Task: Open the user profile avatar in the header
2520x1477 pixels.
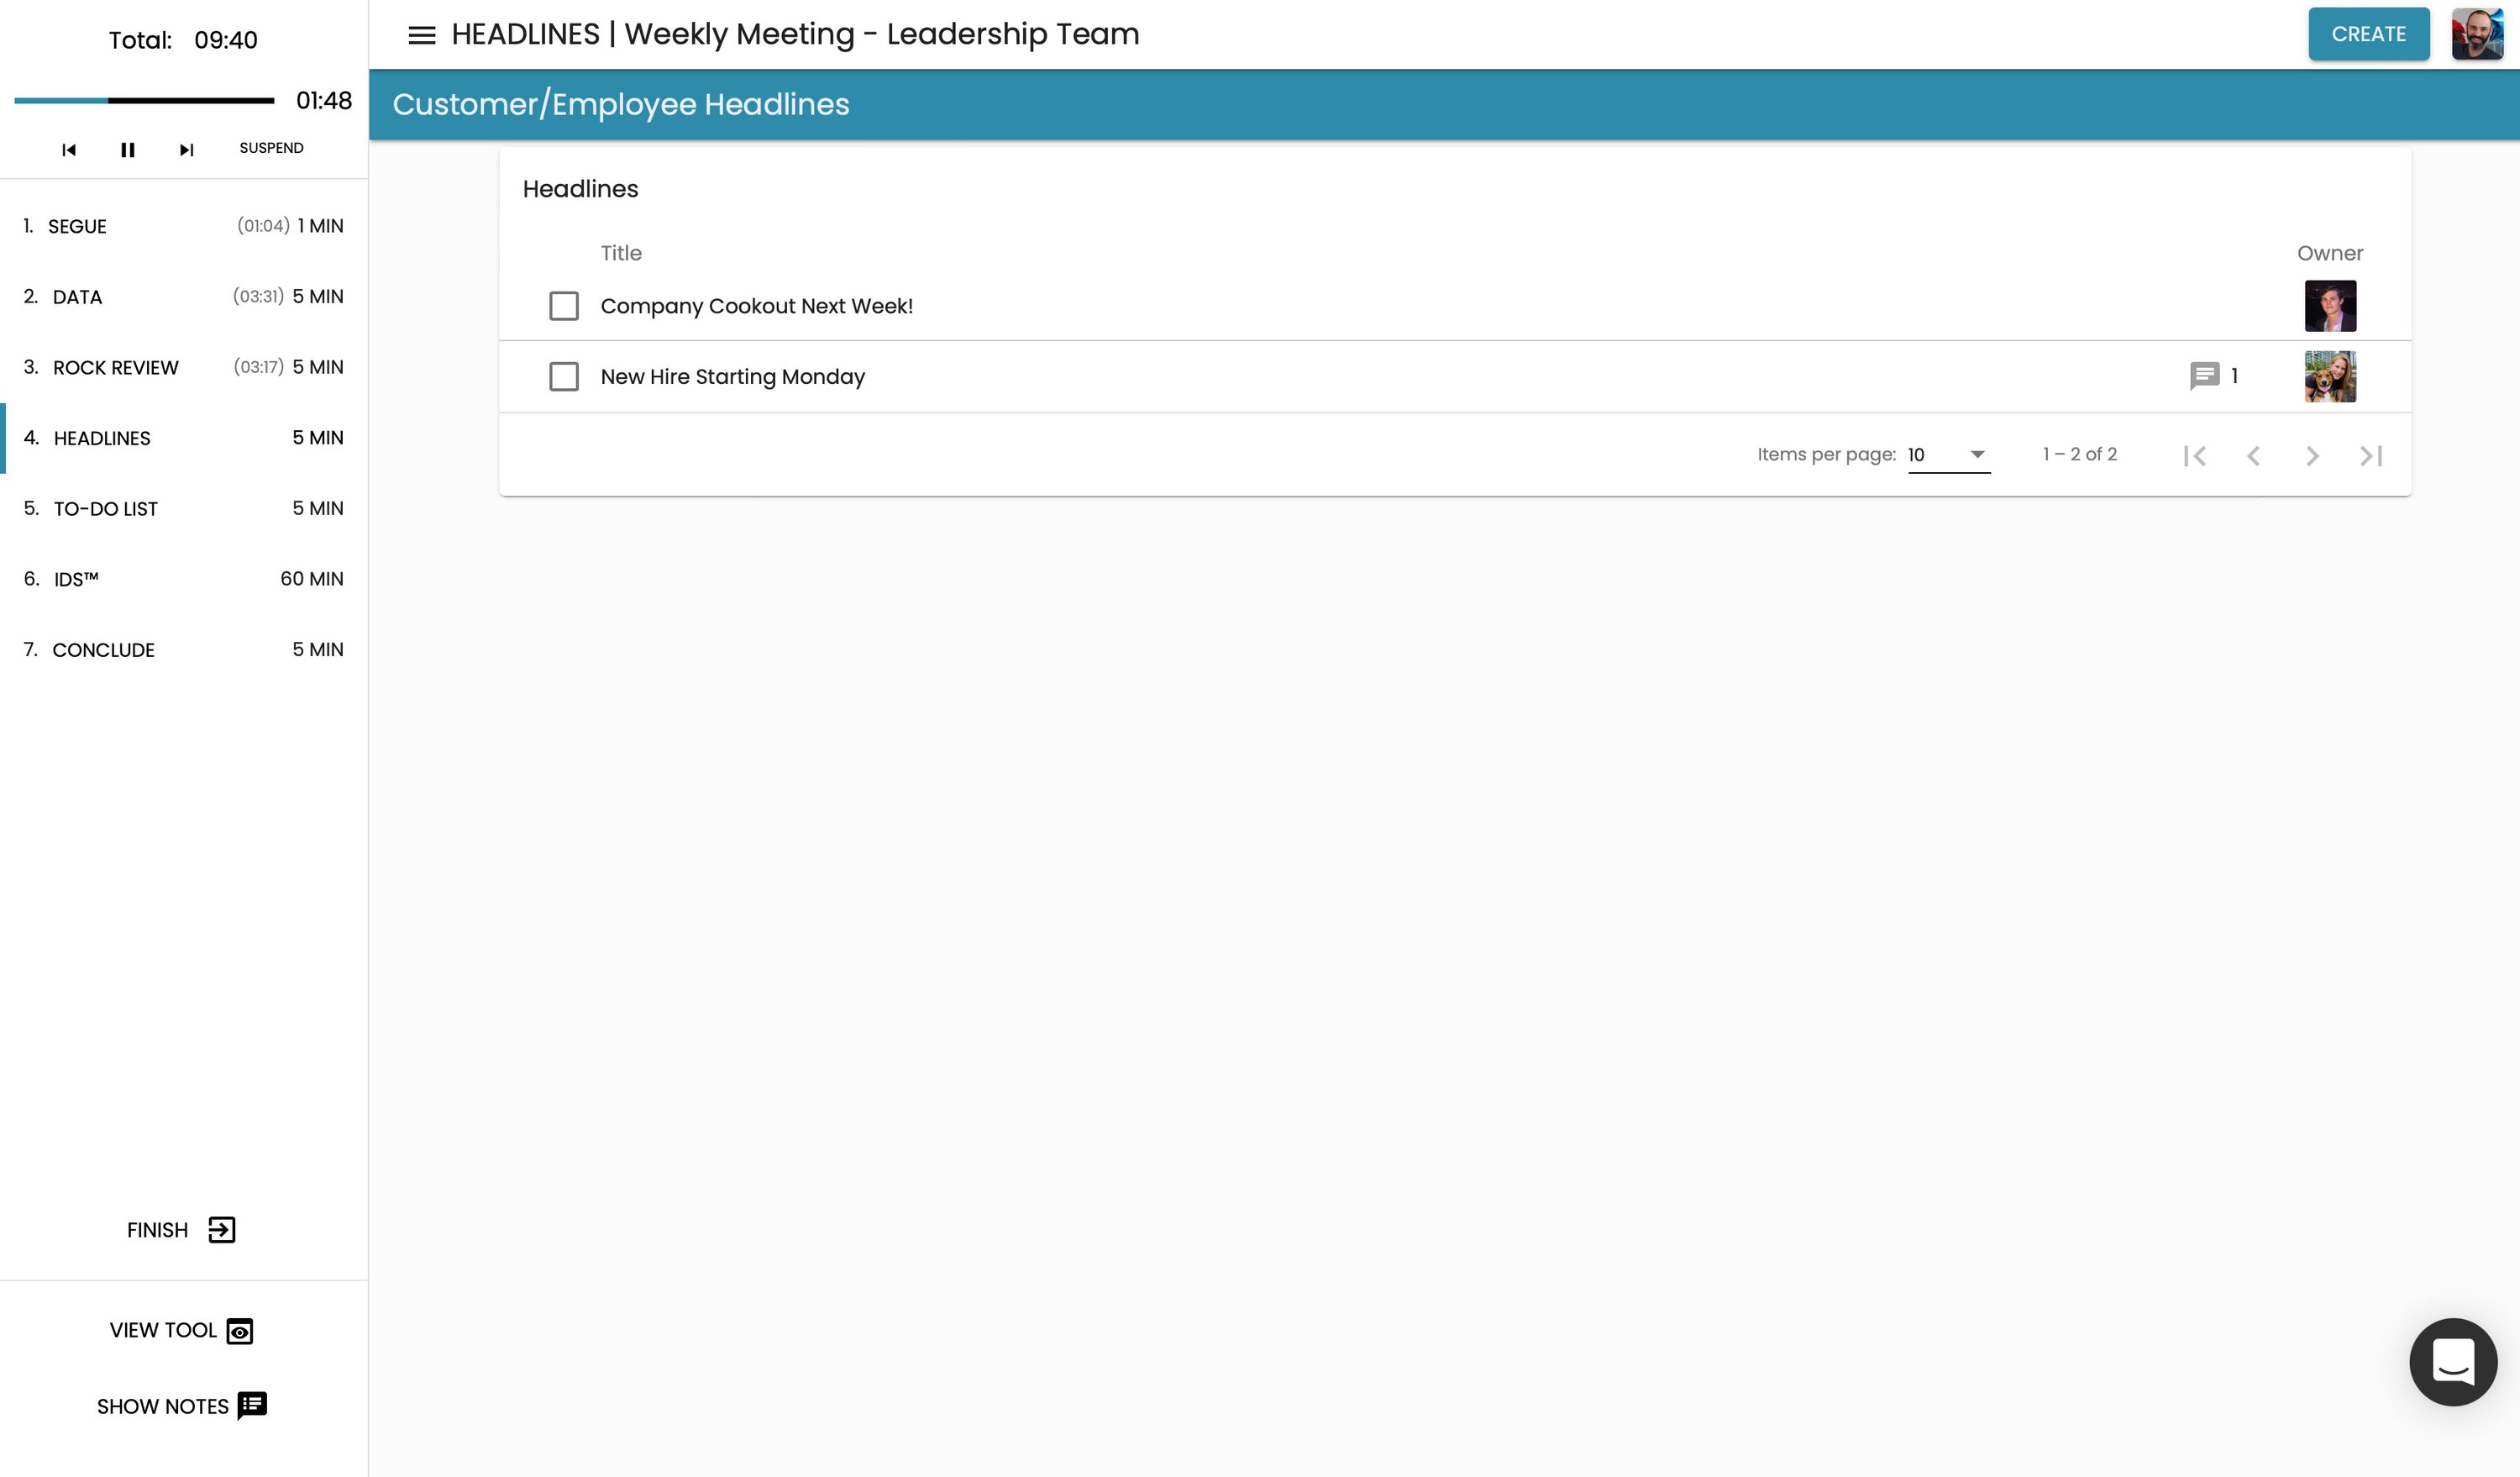Action: click(x=2476, y=35)
